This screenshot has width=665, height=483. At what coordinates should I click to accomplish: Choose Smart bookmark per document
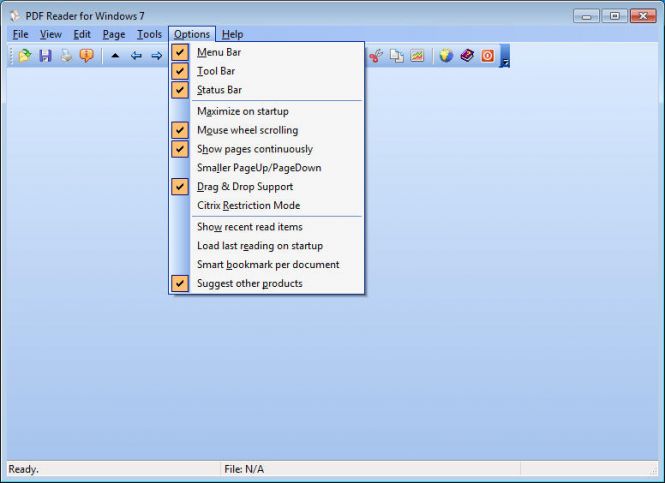266,265
